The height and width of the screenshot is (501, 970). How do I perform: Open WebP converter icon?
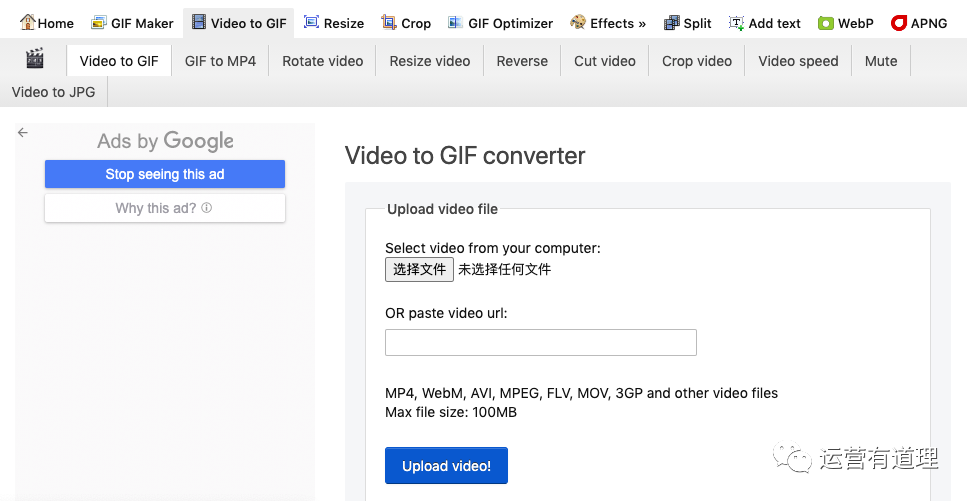pyautogui.click(x=826, y=23)
